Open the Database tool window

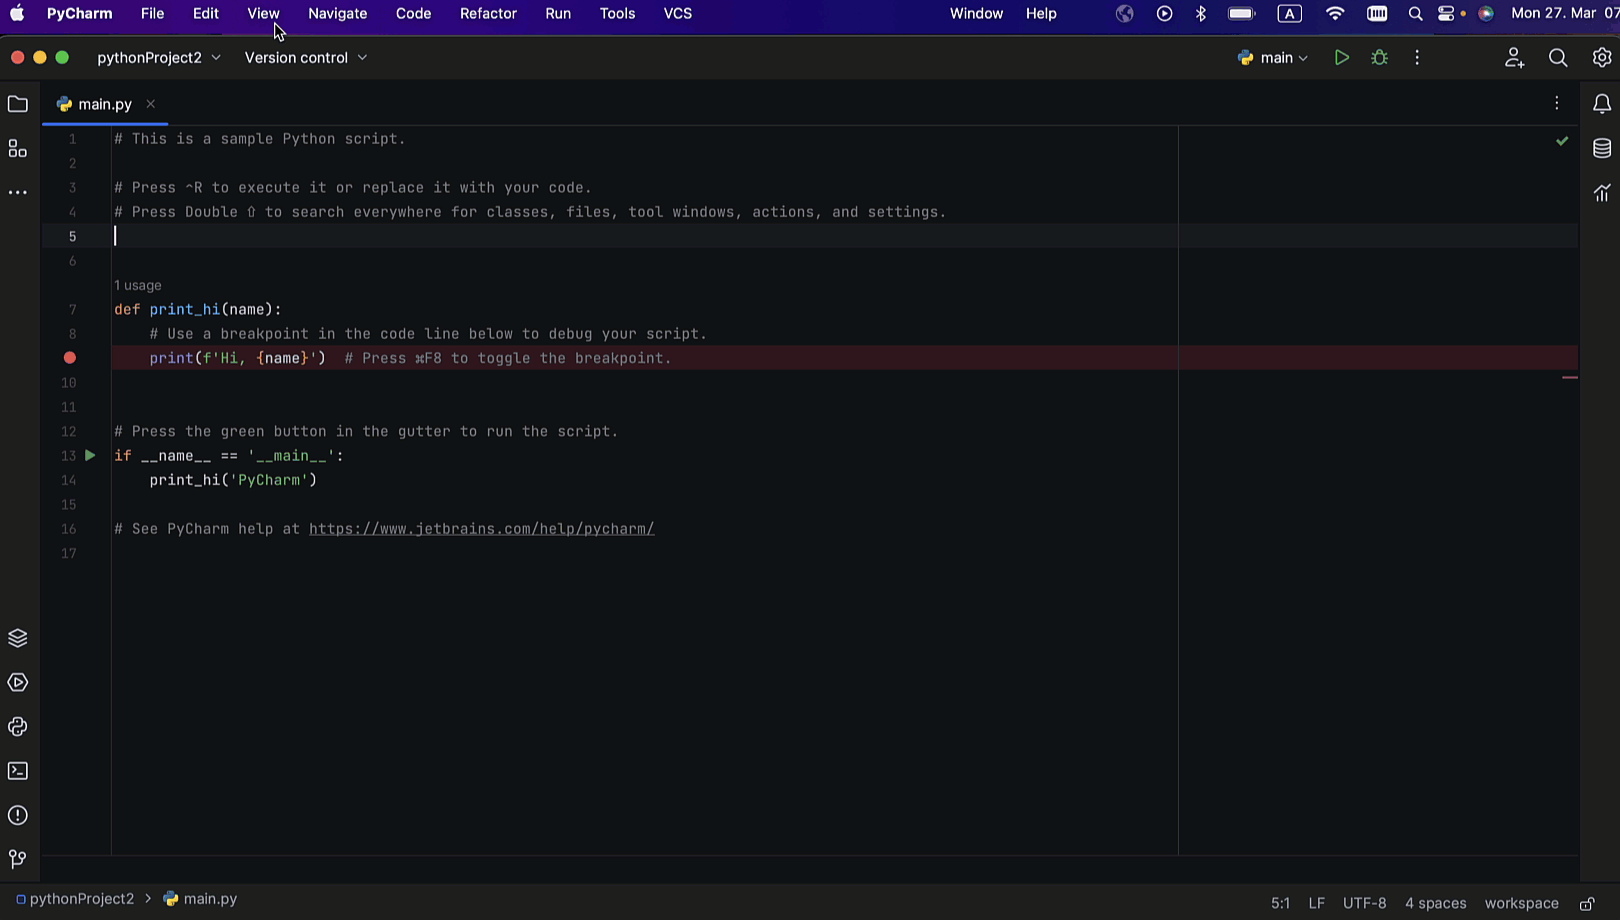1601,149
